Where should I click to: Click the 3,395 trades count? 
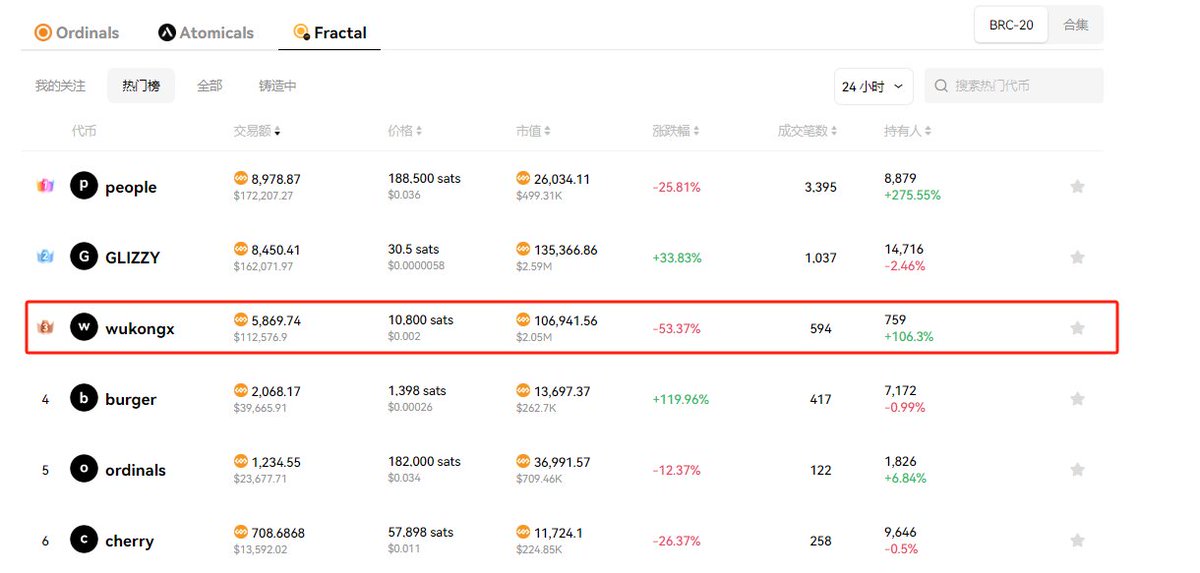point(820,187)
